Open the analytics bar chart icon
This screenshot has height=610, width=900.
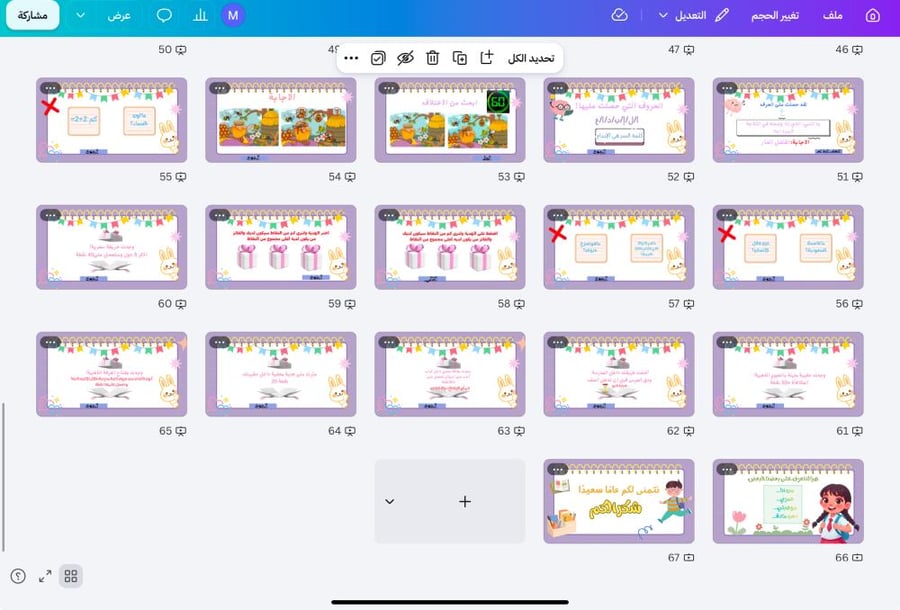click(200, 15)
